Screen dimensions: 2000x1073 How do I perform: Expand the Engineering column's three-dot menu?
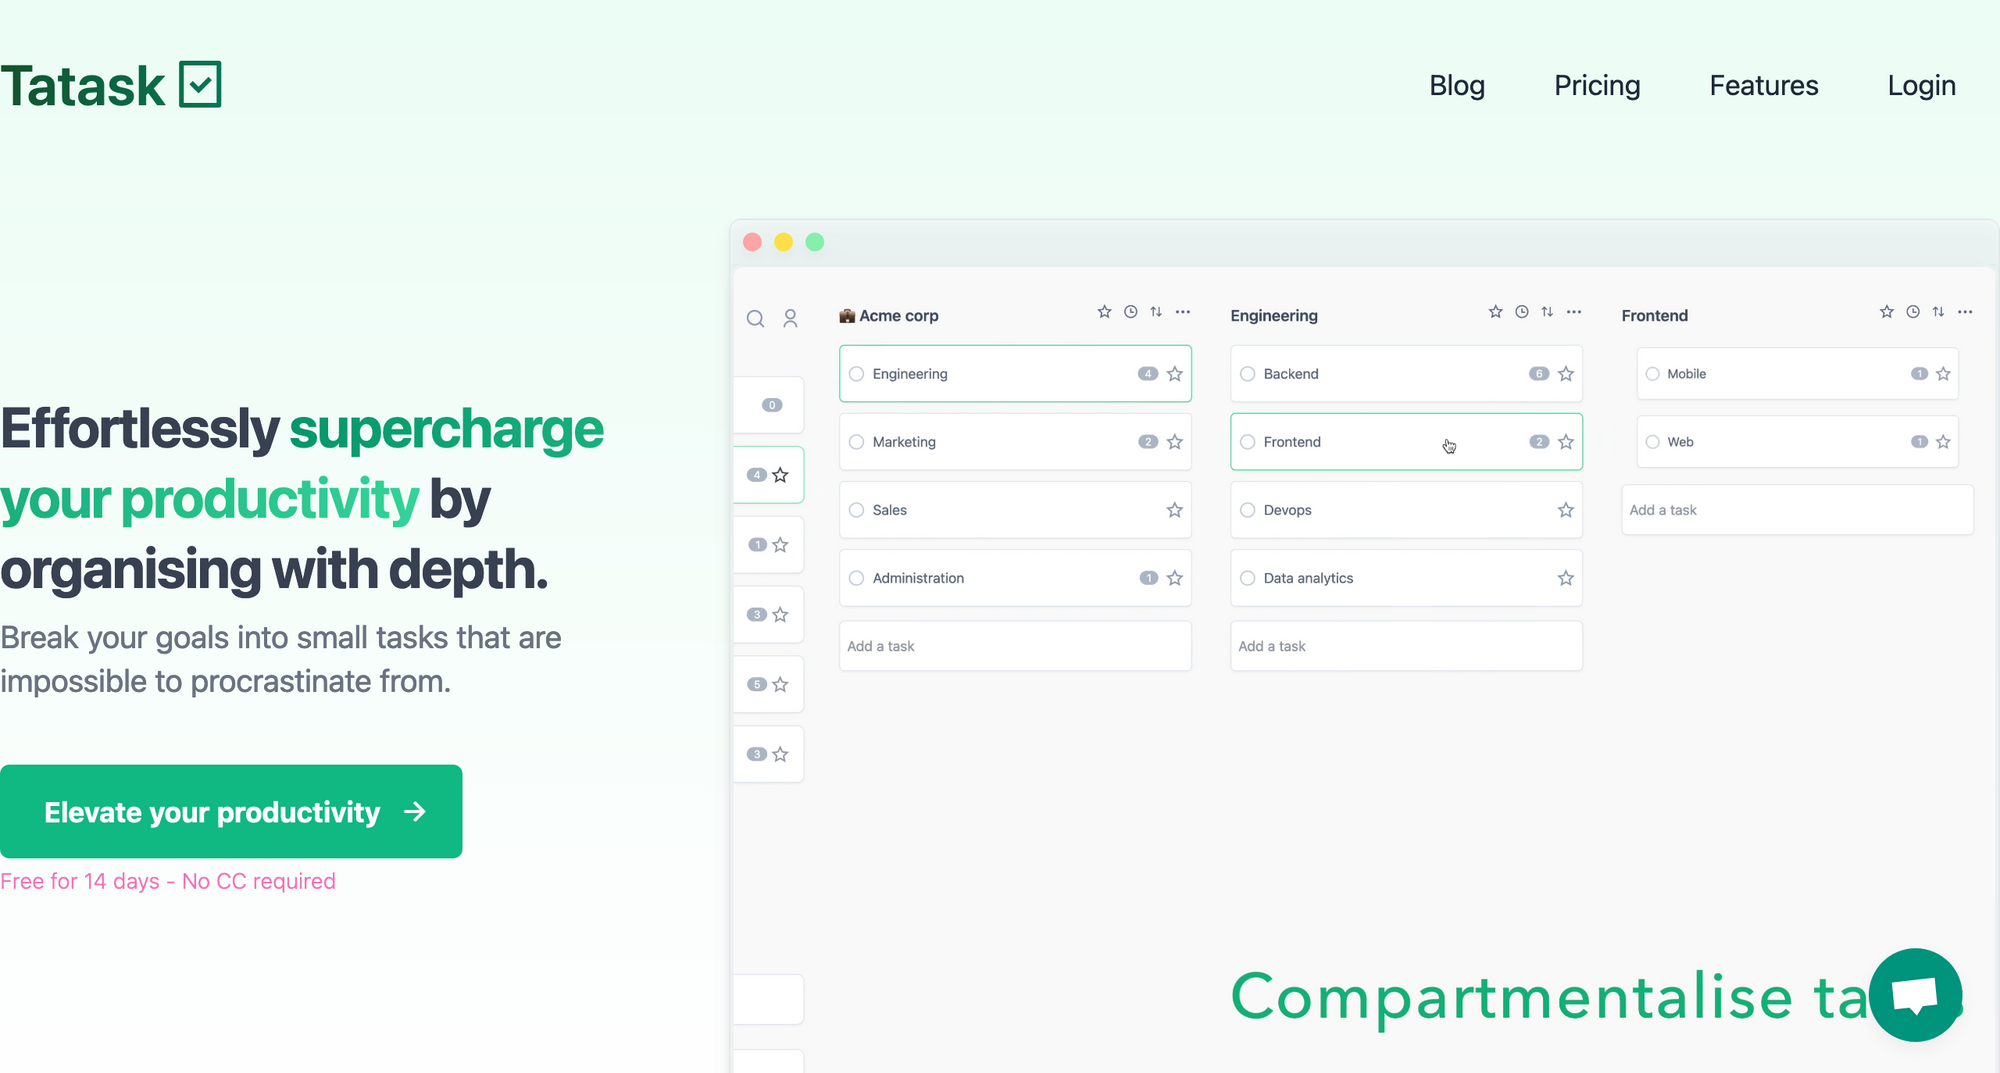(x=1574, y=312)
